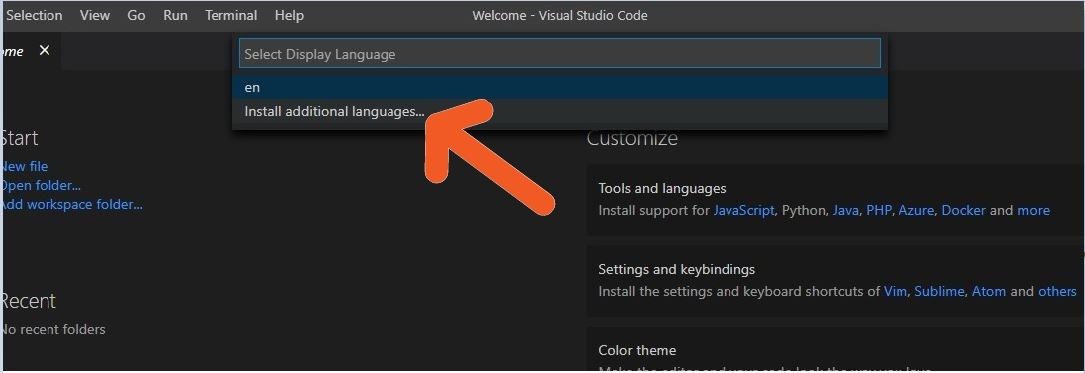Select the 'en' language option
1085x373 pixels.
pyautogui.click(x=560, y=87)
